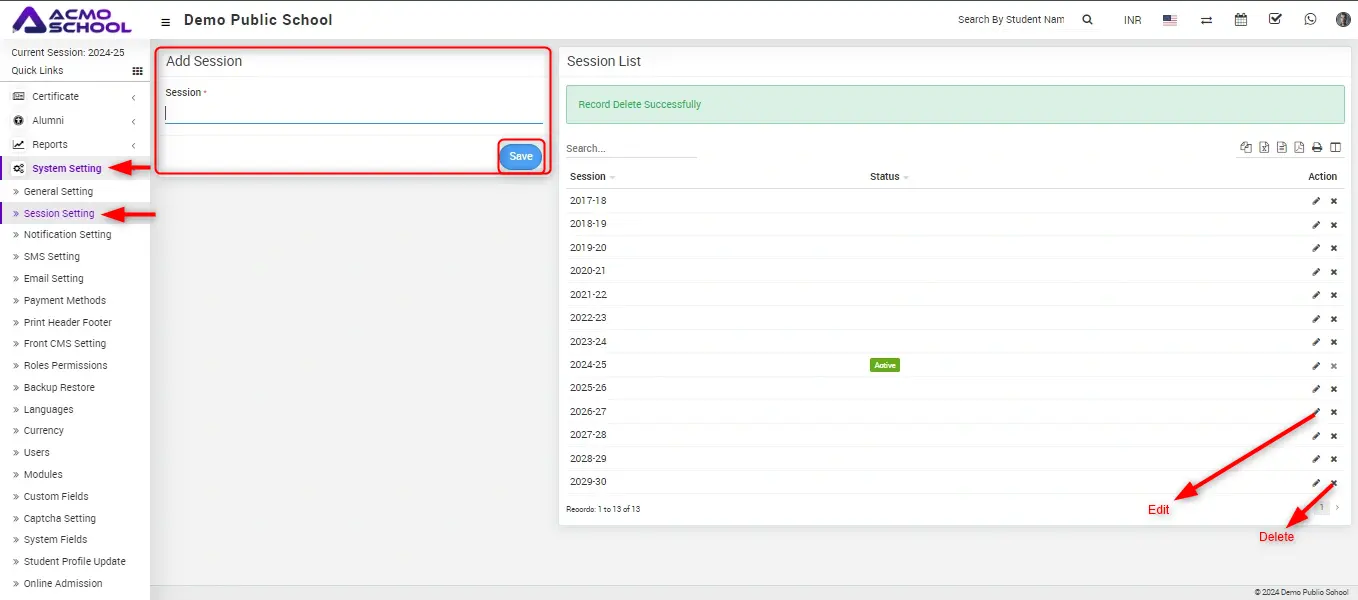Screen dimensions: 1358x600
Task: Export session list to Excel
Action: point(1264,148)
